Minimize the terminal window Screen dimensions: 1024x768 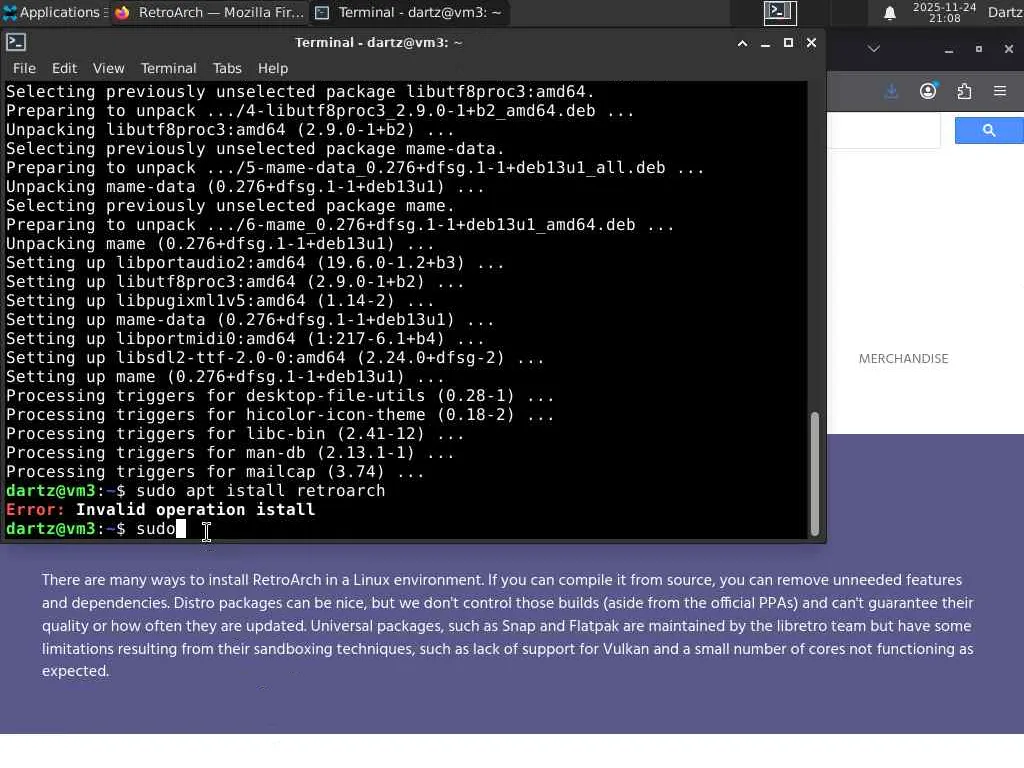[x=765, y=43]
